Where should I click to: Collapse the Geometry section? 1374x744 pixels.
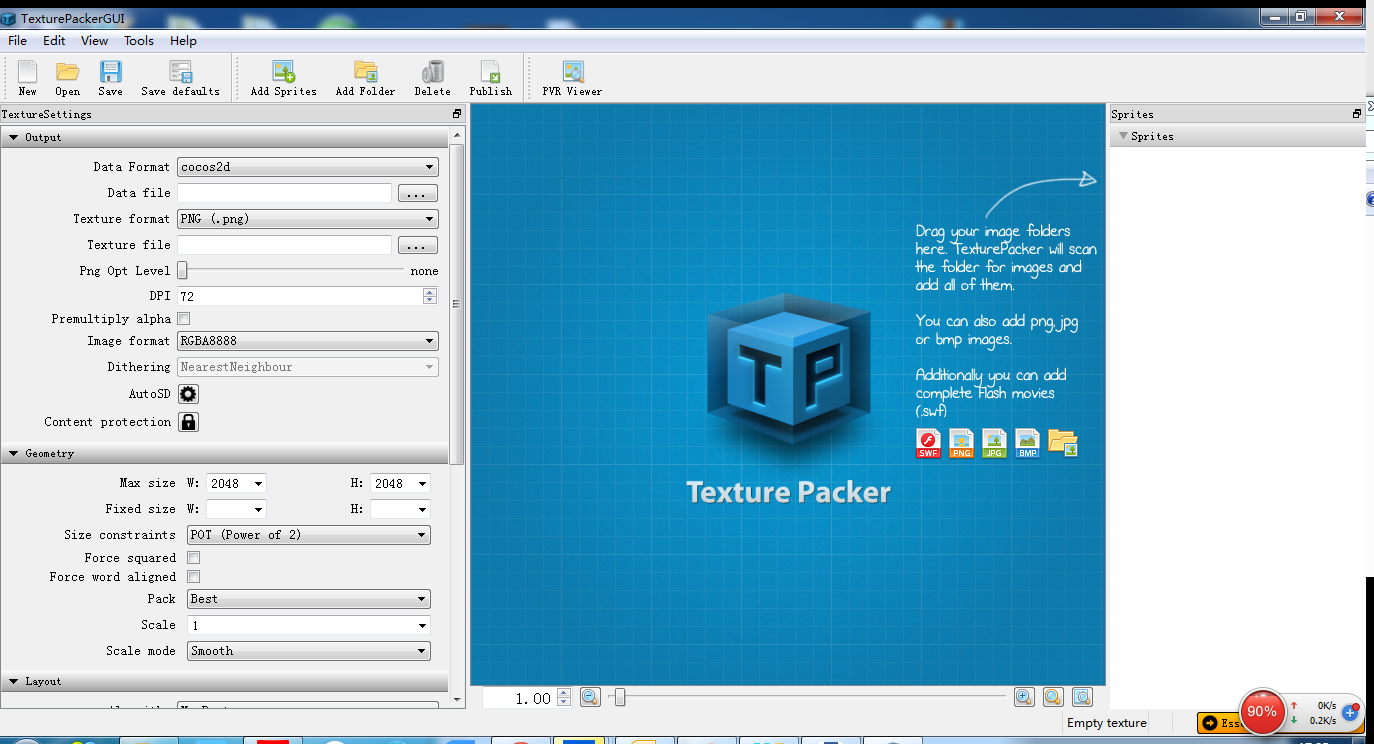[x=14, y=453]
